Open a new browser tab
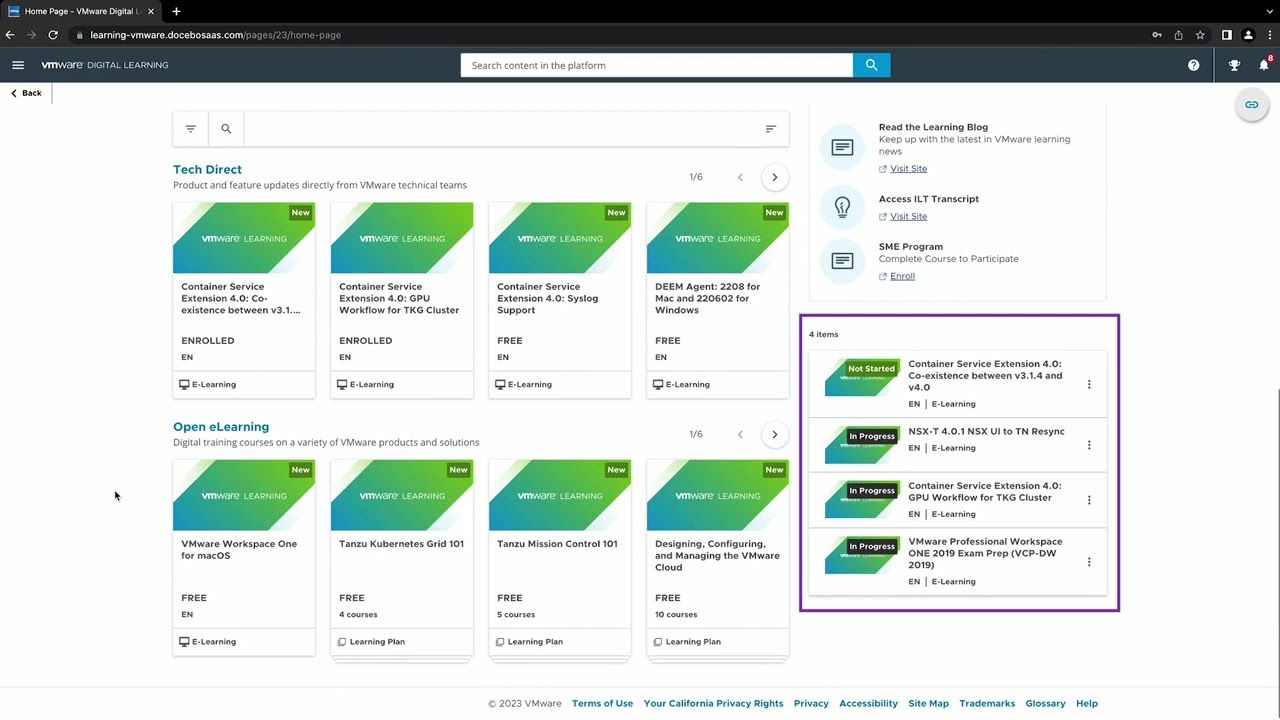1280x720 pixels. 176,11
